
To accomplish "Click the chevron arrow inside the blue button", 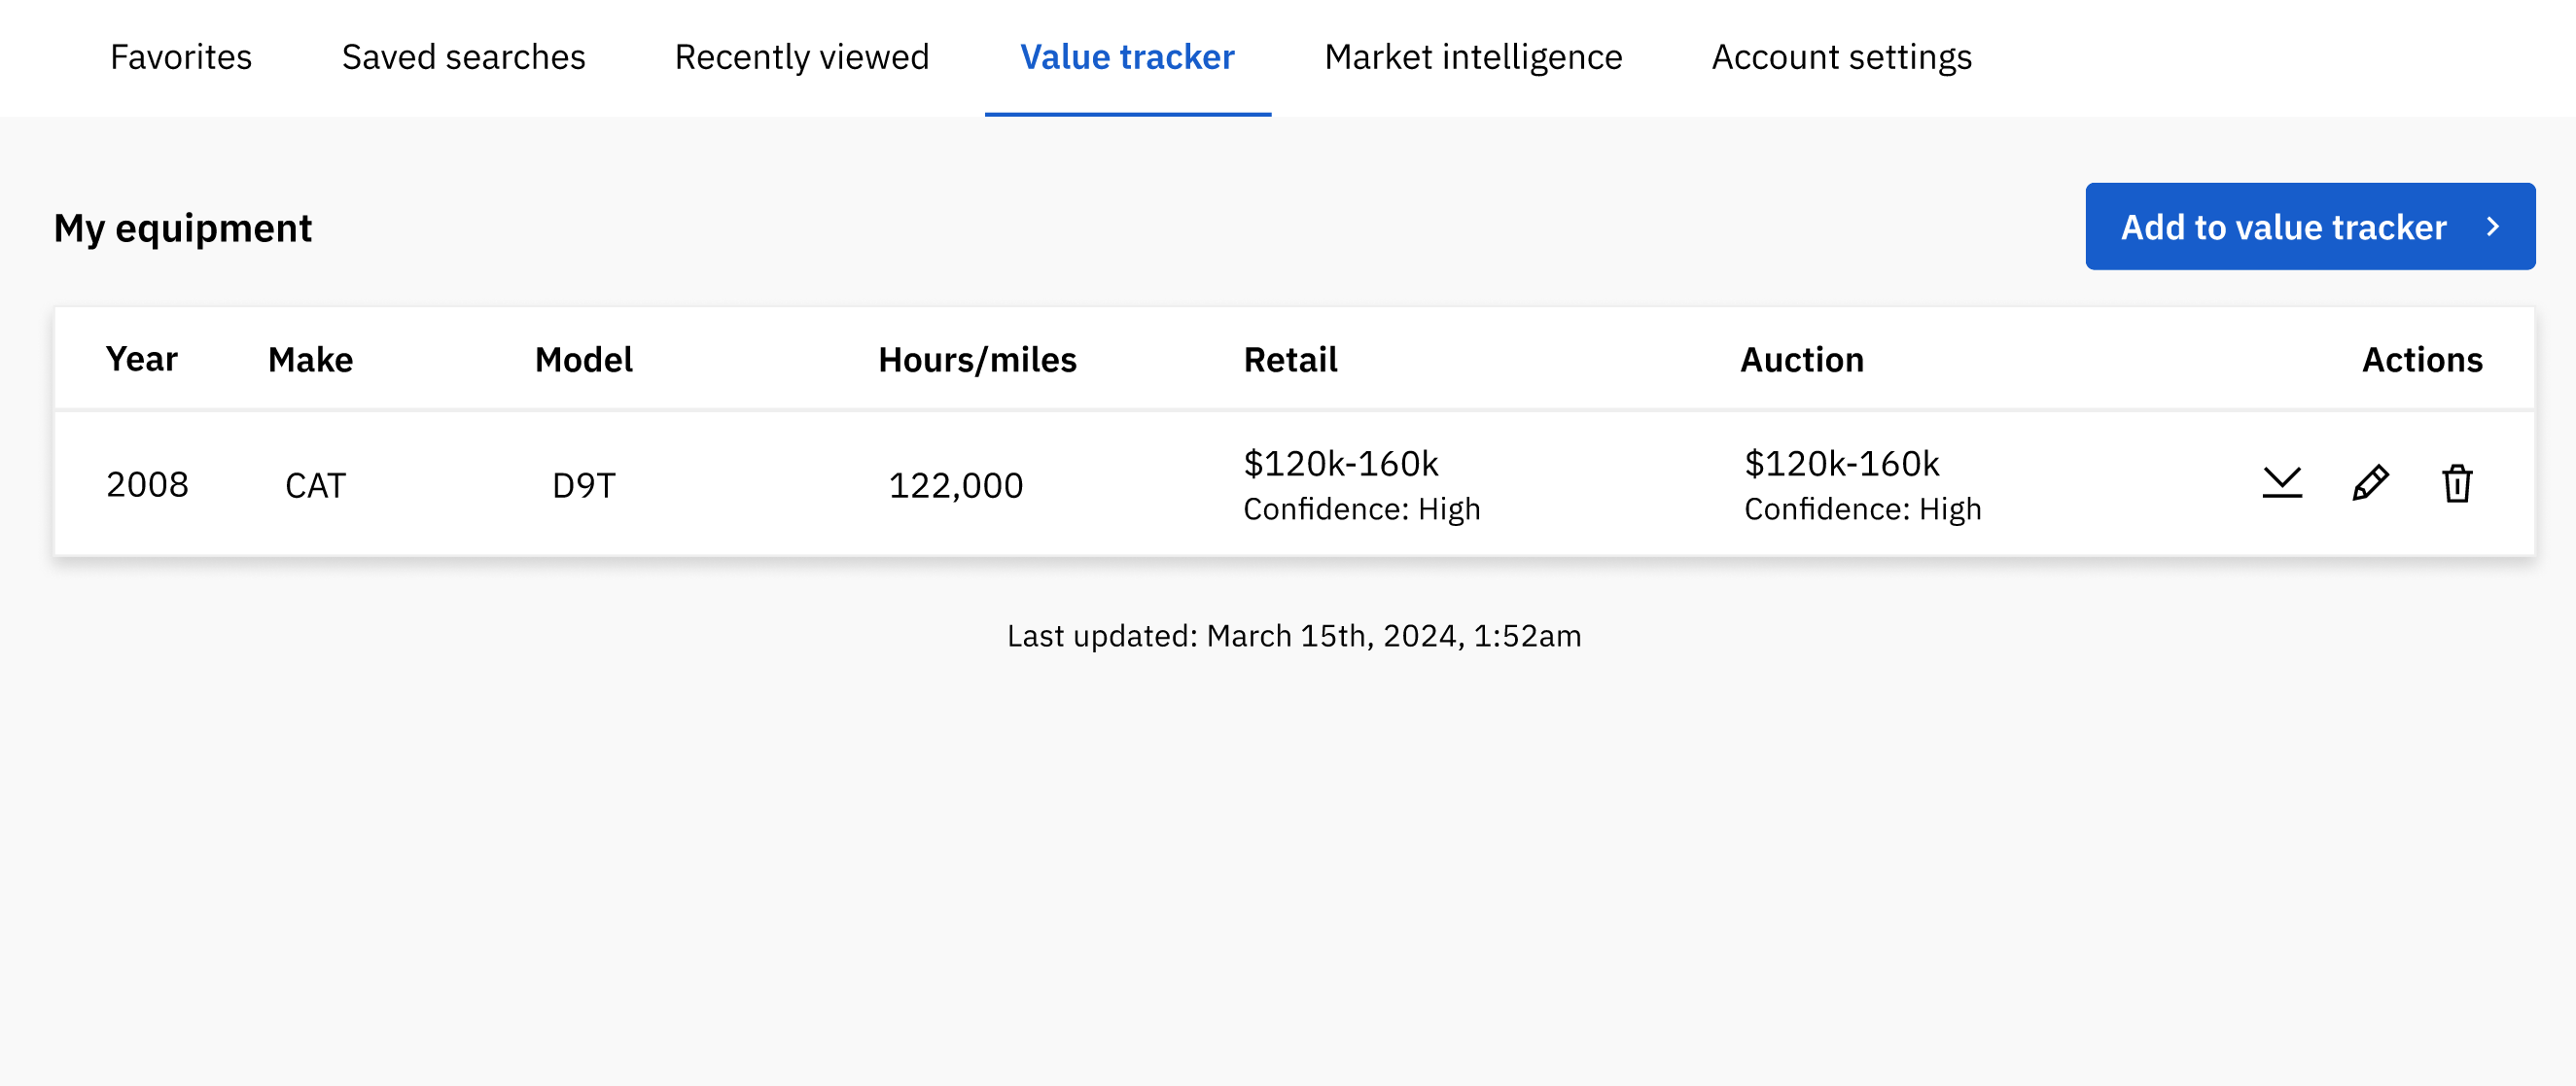I will coord(2492,227).
